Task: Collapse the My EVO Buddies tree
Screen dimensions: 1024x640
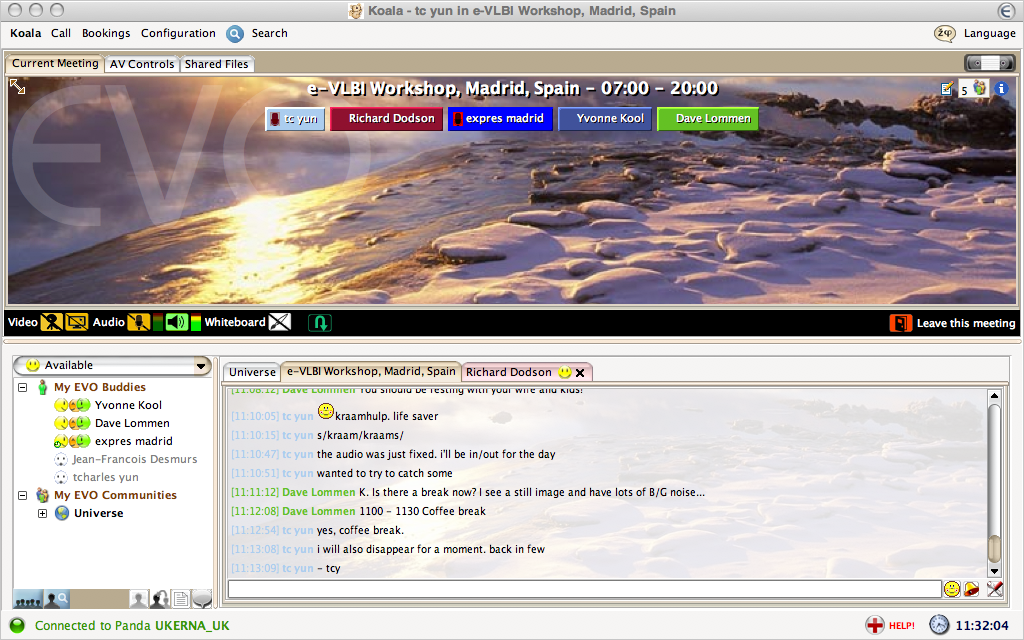Action: click(x=23, y=387)
